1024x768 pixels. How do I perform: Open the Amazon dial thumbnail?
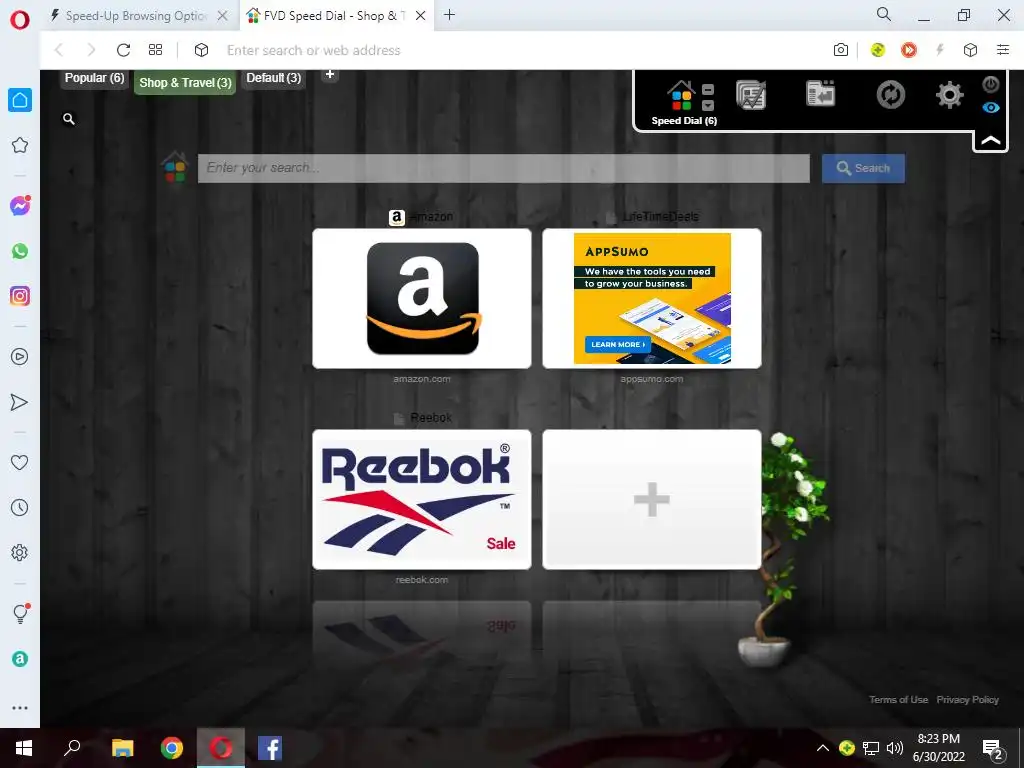[x=422, y=298]
